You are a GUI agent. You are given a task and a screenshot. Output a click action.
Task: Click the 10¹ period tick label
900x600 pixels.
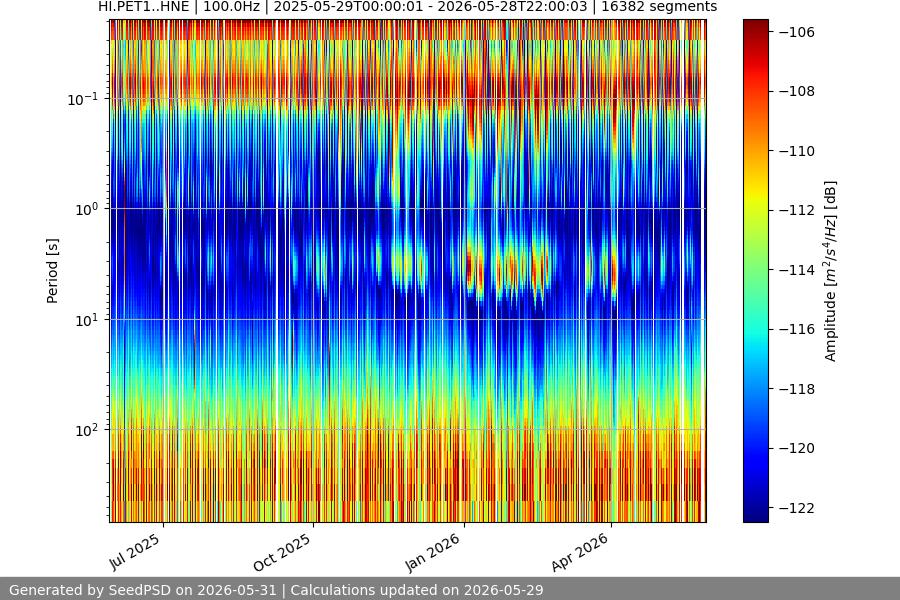point(87,320)
